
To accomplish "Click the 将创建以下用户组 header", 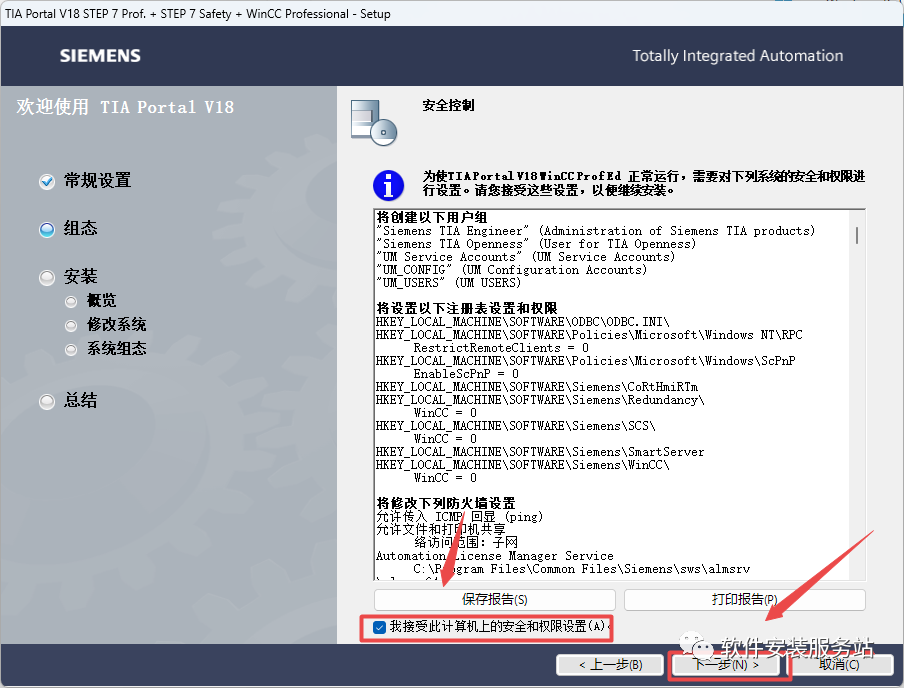I will [432, 217].
